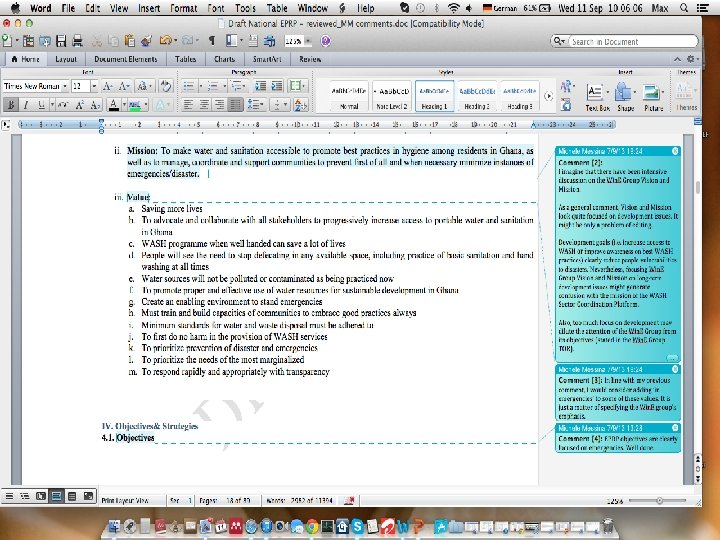
Task: Show track changes icon in status bar
Action: pyautogui.click(x=349, y=501)
